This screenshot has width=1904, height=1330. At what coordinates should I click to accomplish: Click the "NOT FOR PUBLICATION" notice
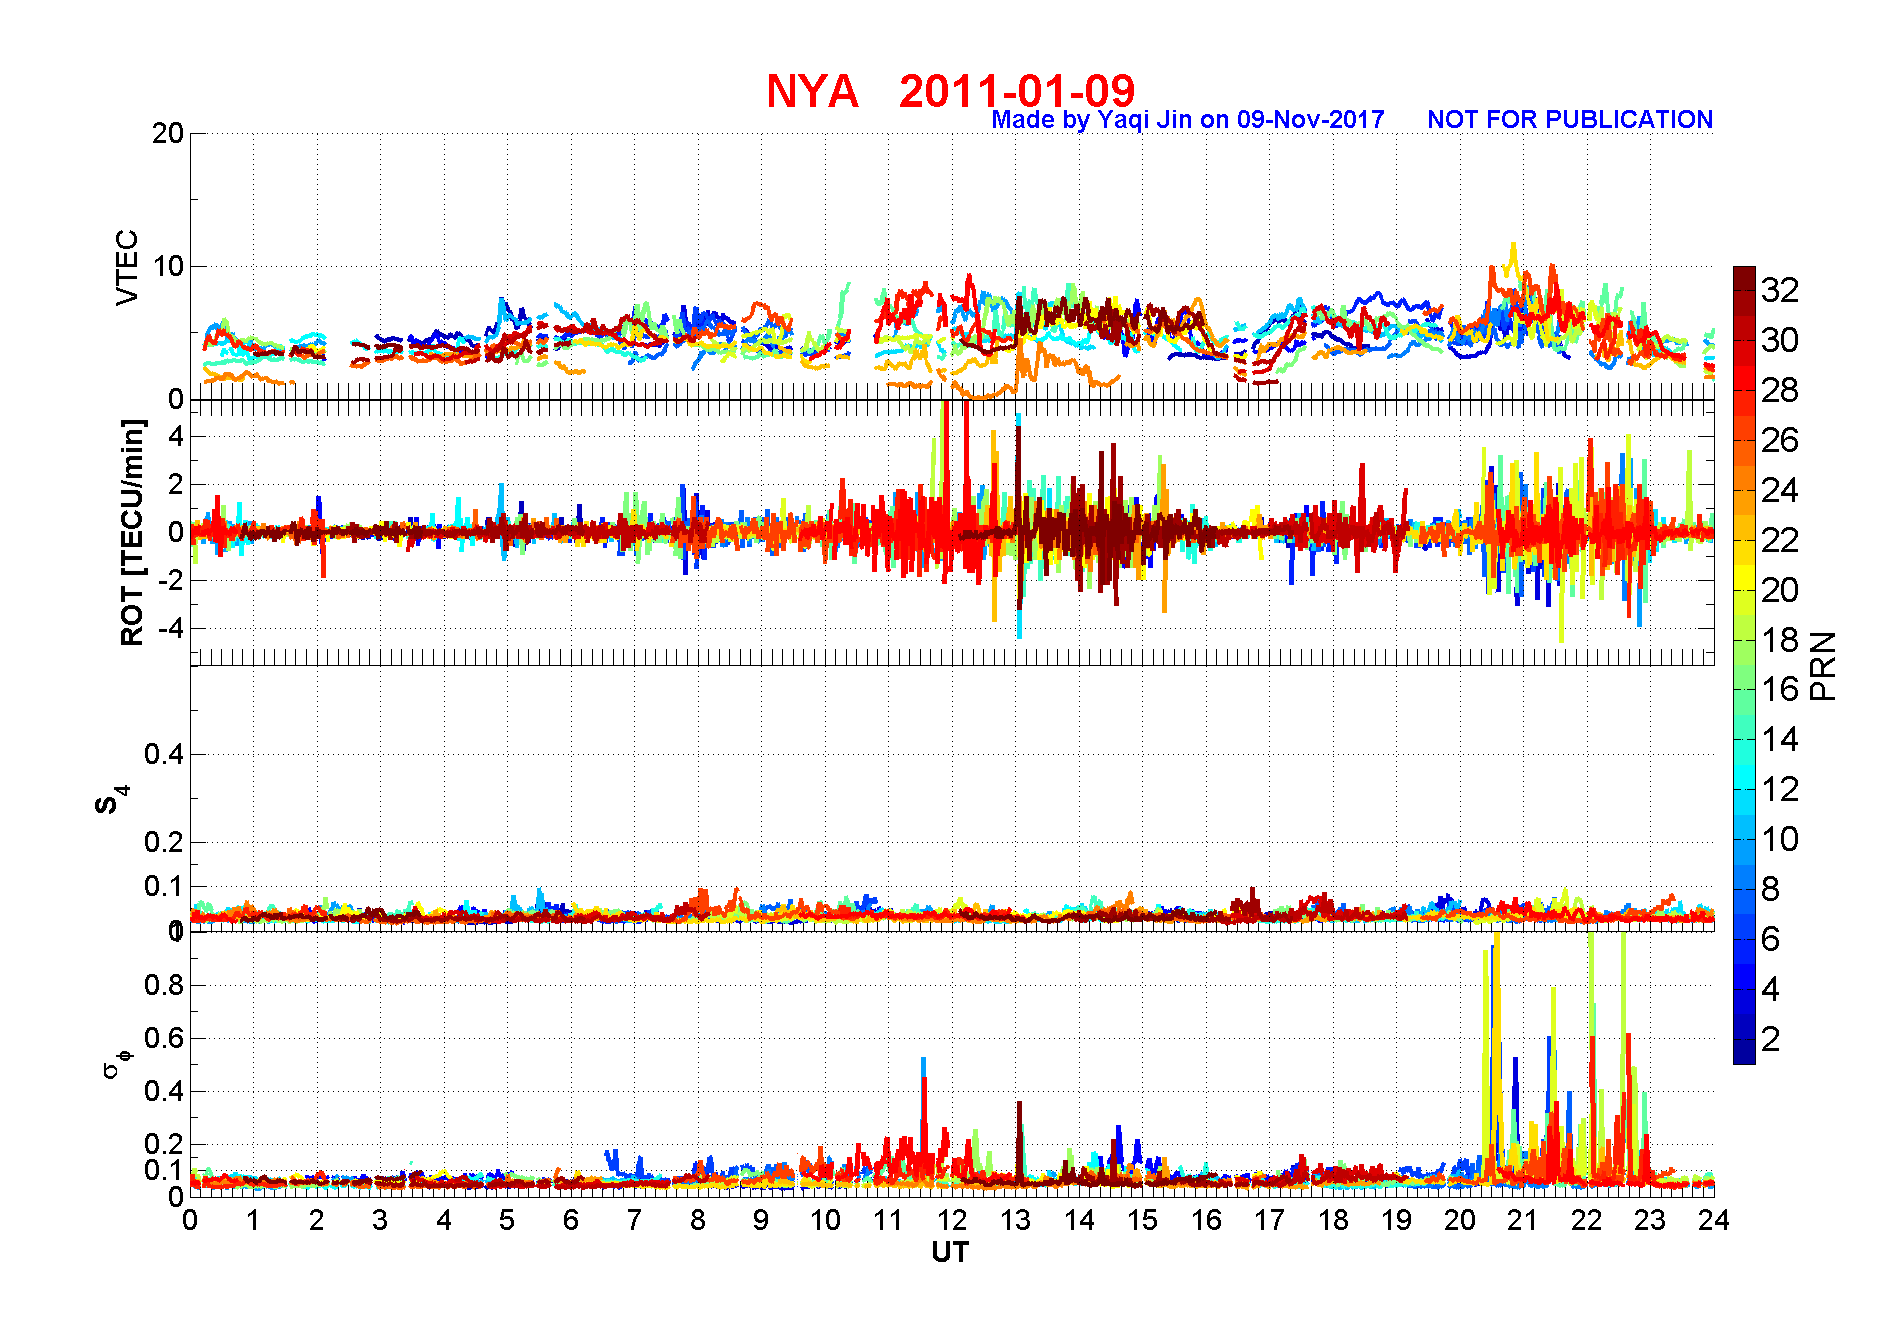1570,120
